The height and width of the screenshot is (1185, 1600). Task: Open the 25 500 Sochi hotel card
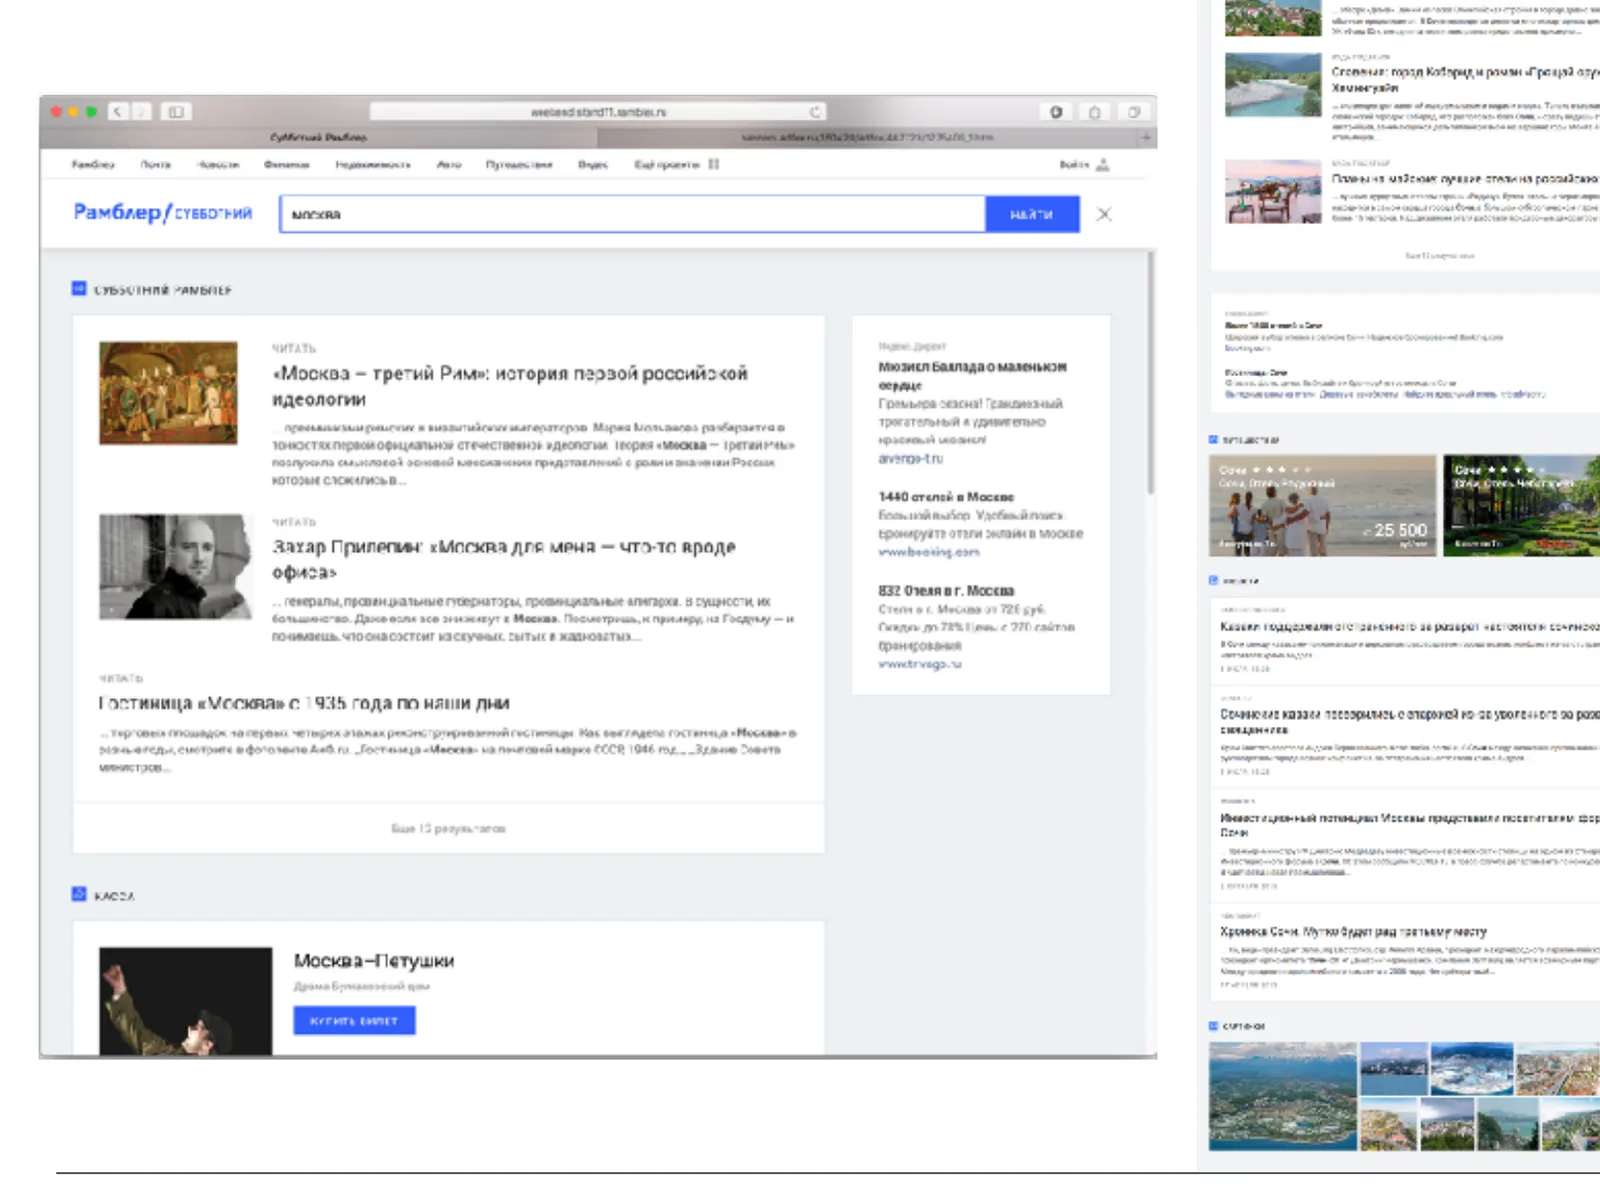click(1322, 505)
